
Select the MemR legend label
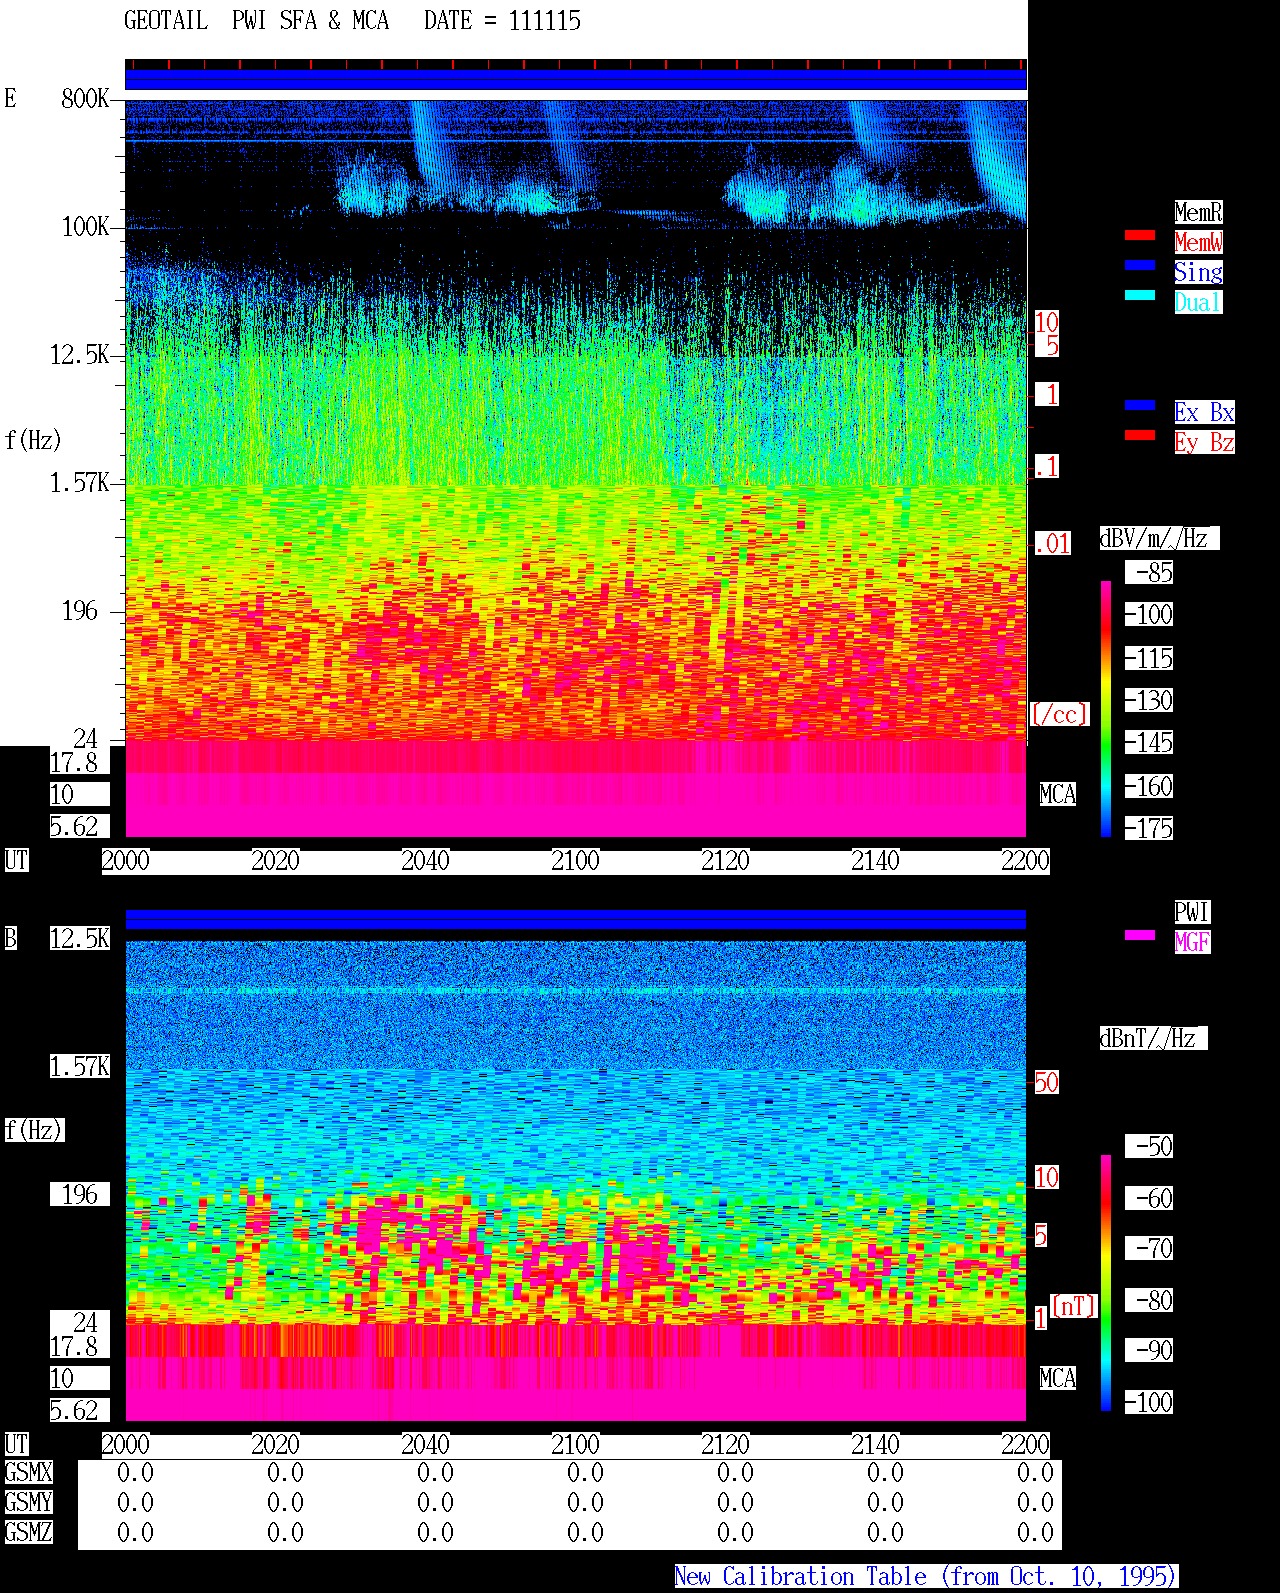pyautogui.click(x=1198, y=212)
